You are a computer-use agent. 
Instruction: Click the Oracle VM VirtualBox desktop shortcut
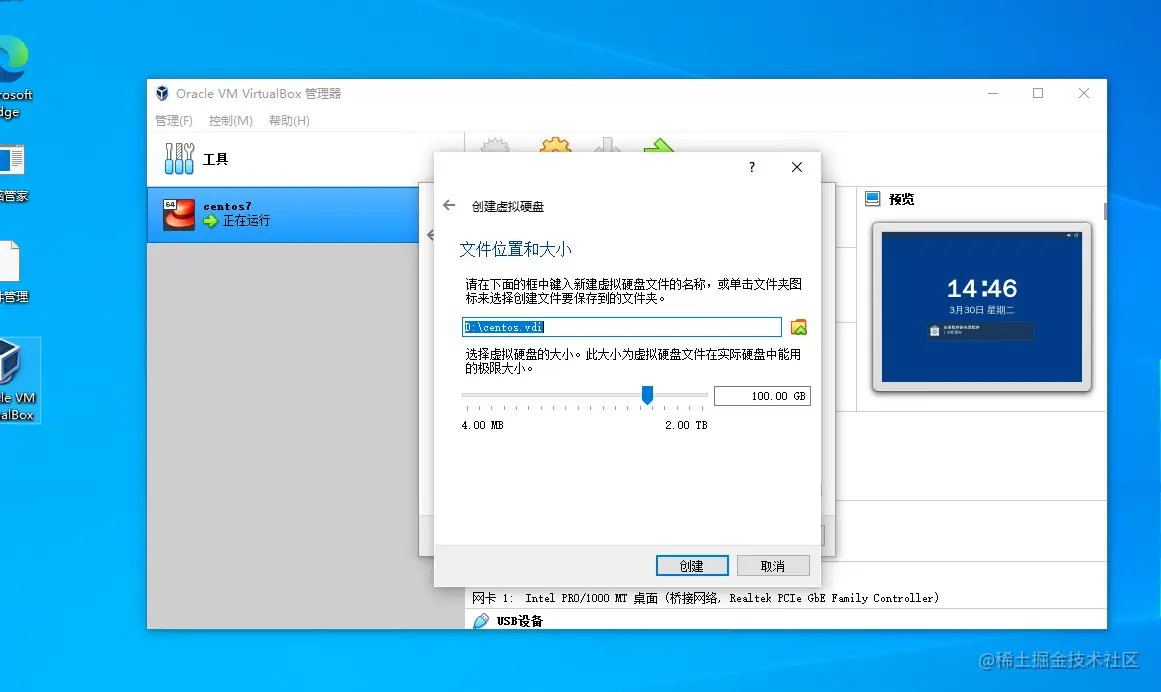pyautogui.click(x=16, y=380)
